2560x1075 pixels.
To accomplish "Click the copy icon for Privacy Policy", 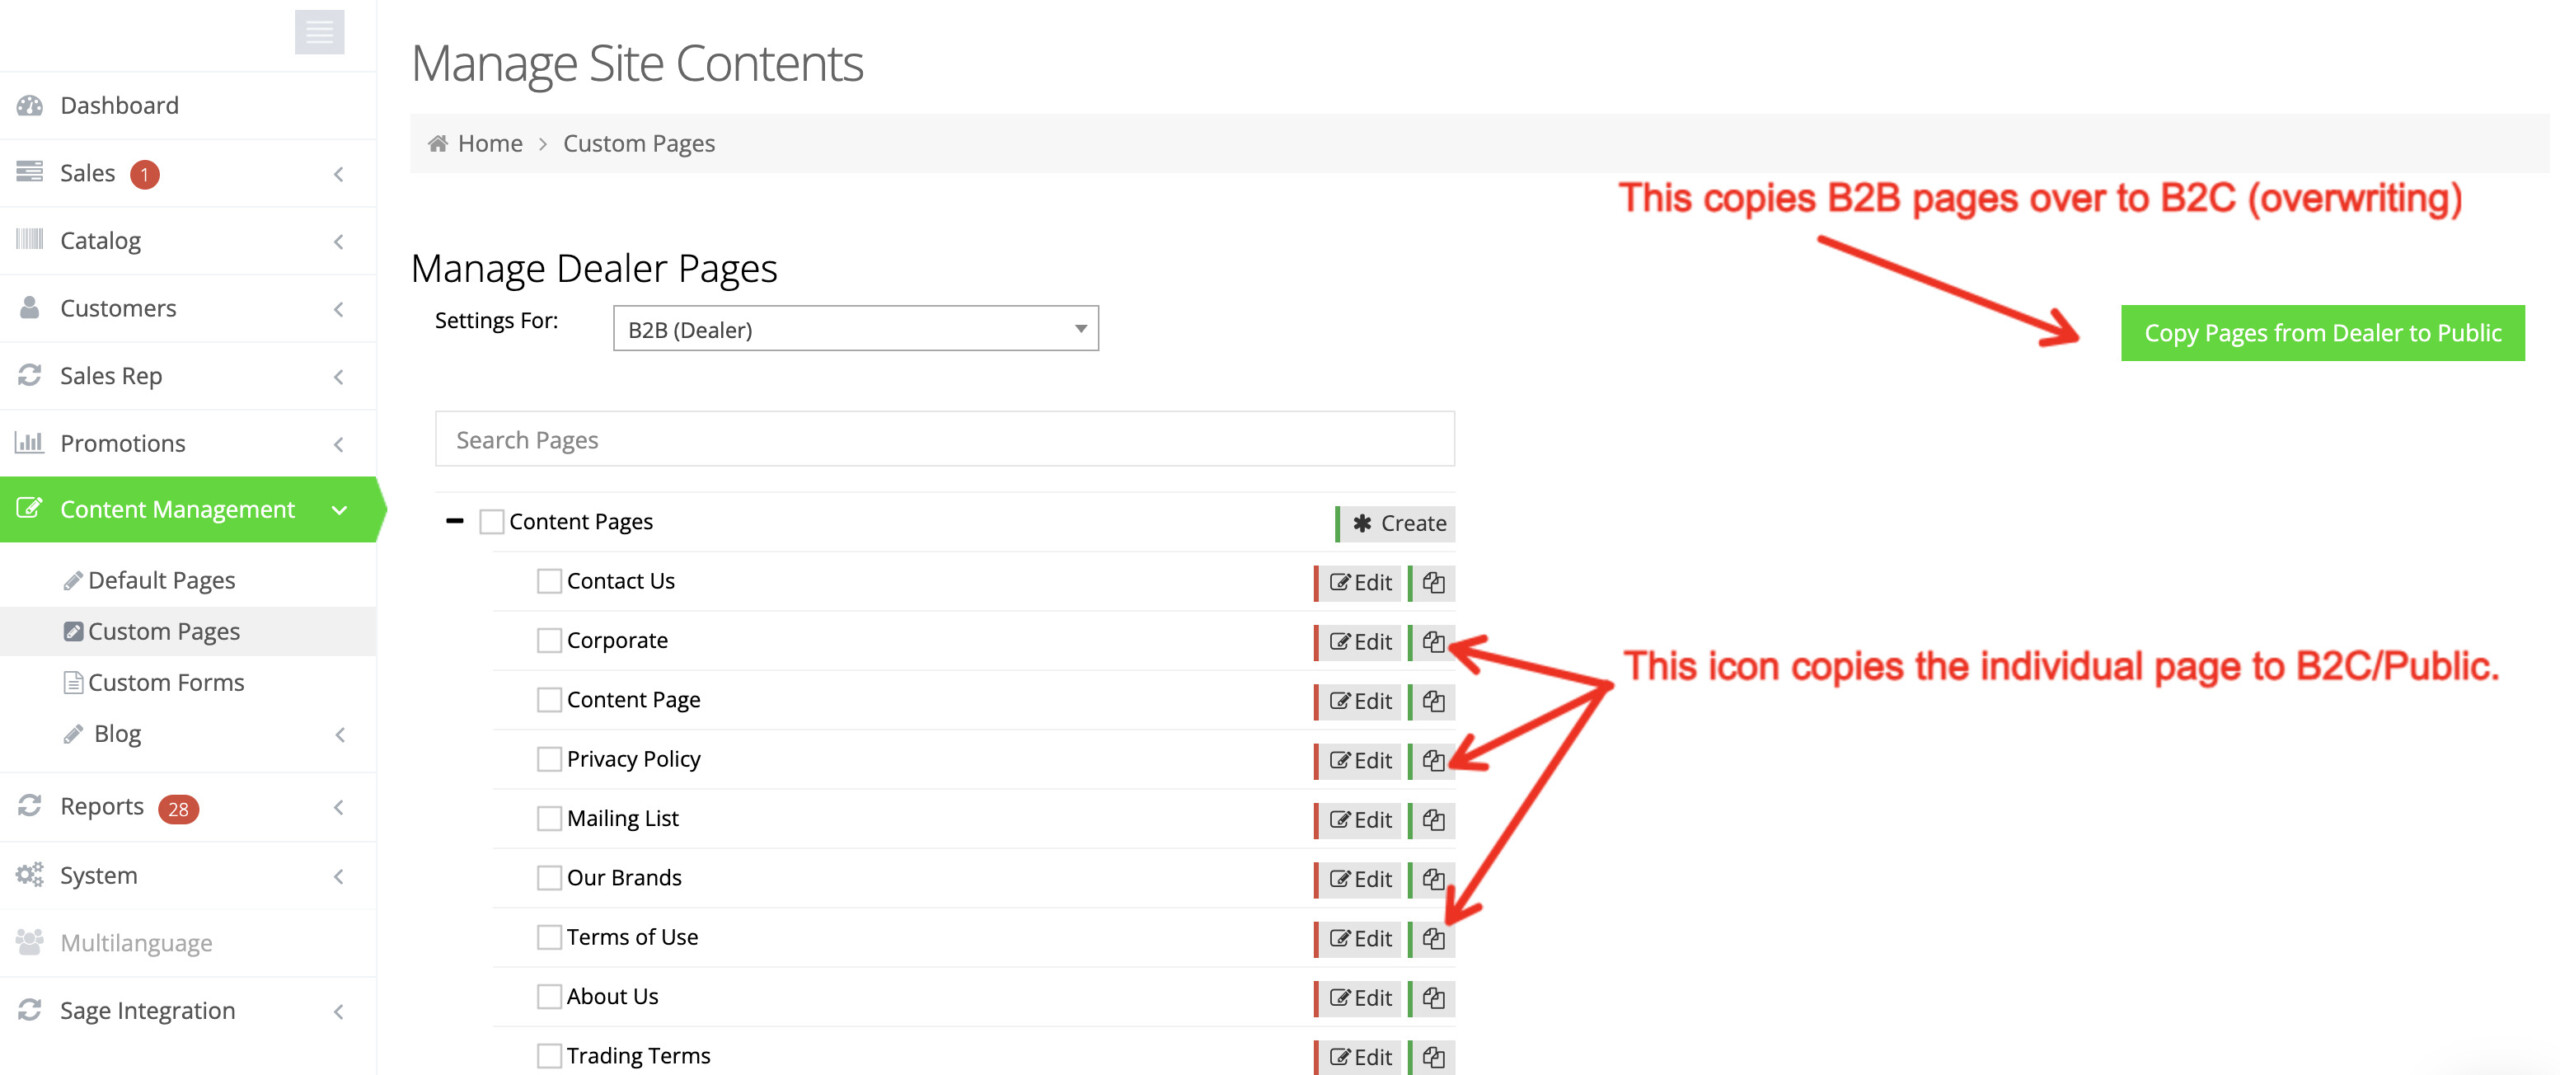I will 1433,761.
